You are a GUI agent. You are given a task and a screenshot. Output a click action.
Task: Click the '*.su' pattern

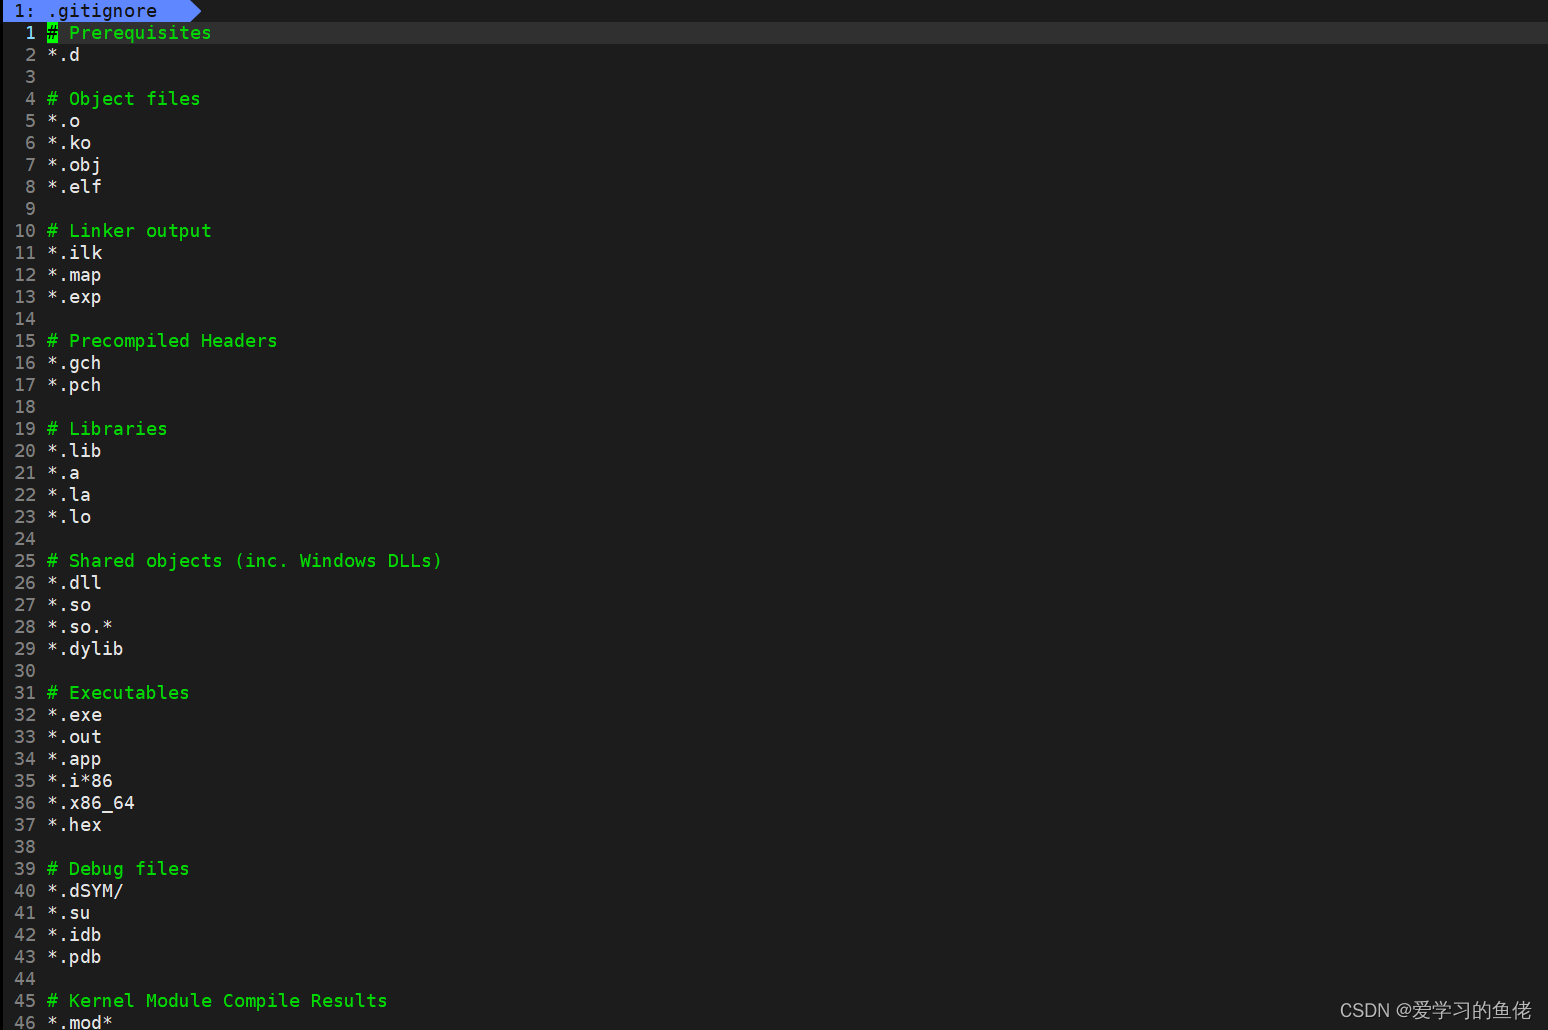(69, 913)
